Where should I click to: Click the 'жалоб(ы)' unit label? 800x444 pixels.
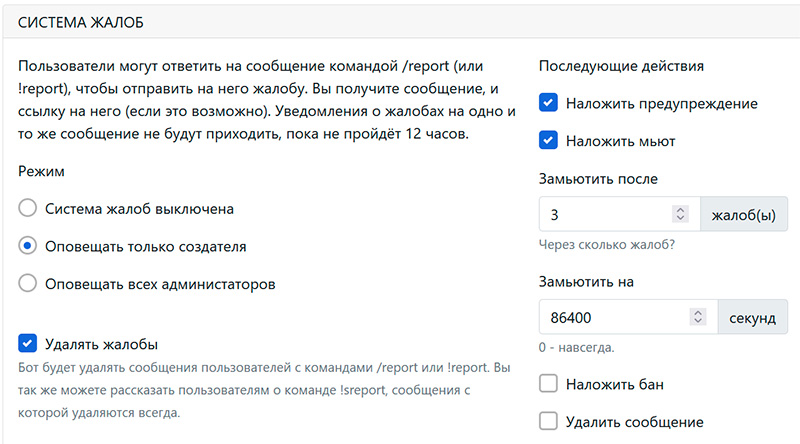tap(743, 214)
